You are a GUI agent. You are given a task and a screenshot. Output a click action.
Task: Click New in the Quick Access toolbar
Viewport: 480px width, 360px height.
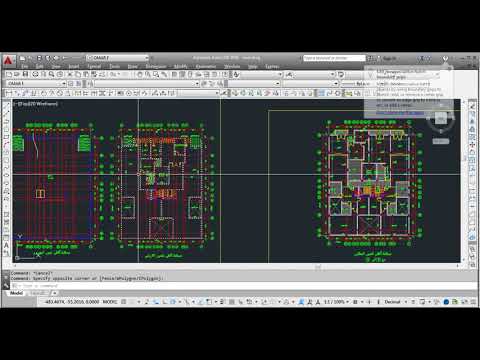click(x=22, y=58)
